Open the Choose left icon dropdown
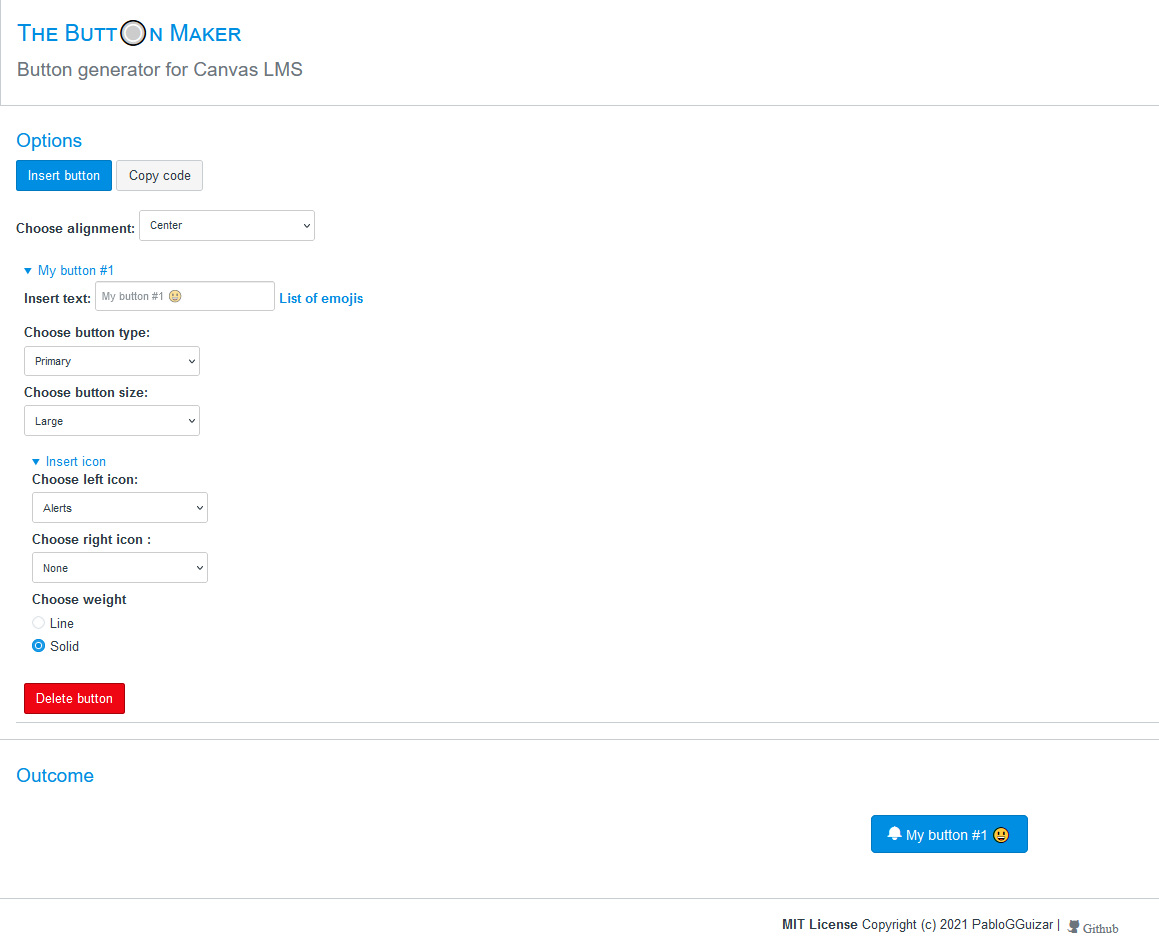 coord(120,508)
